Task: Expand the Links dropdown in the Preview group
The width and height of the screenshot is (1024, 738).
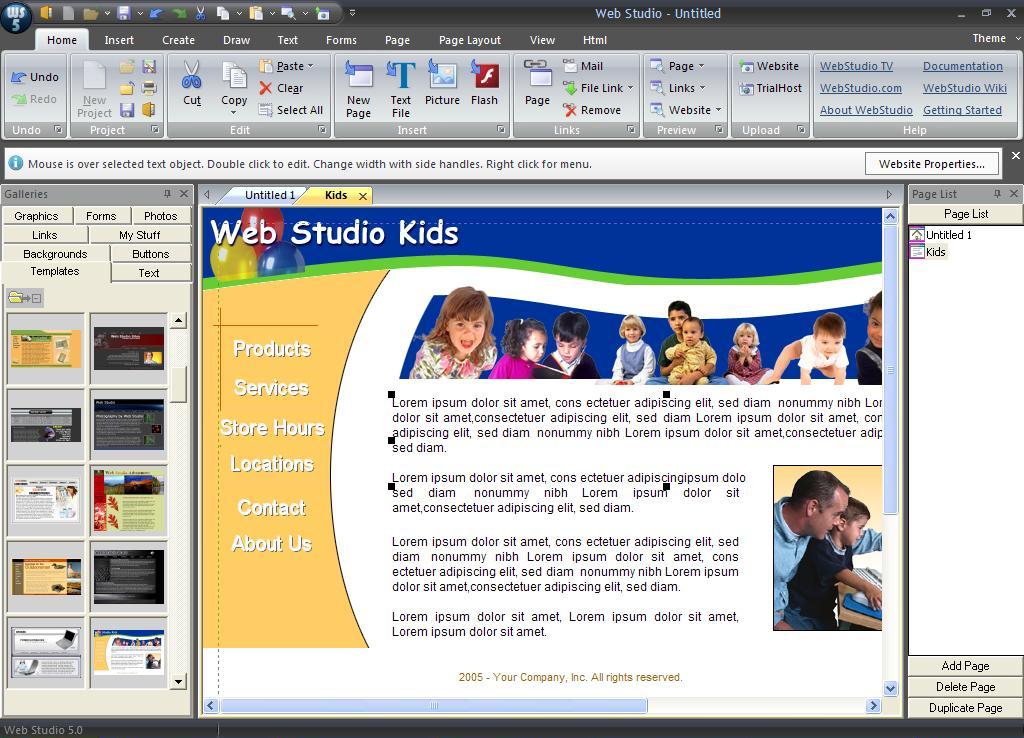Action: pos(681,88)
